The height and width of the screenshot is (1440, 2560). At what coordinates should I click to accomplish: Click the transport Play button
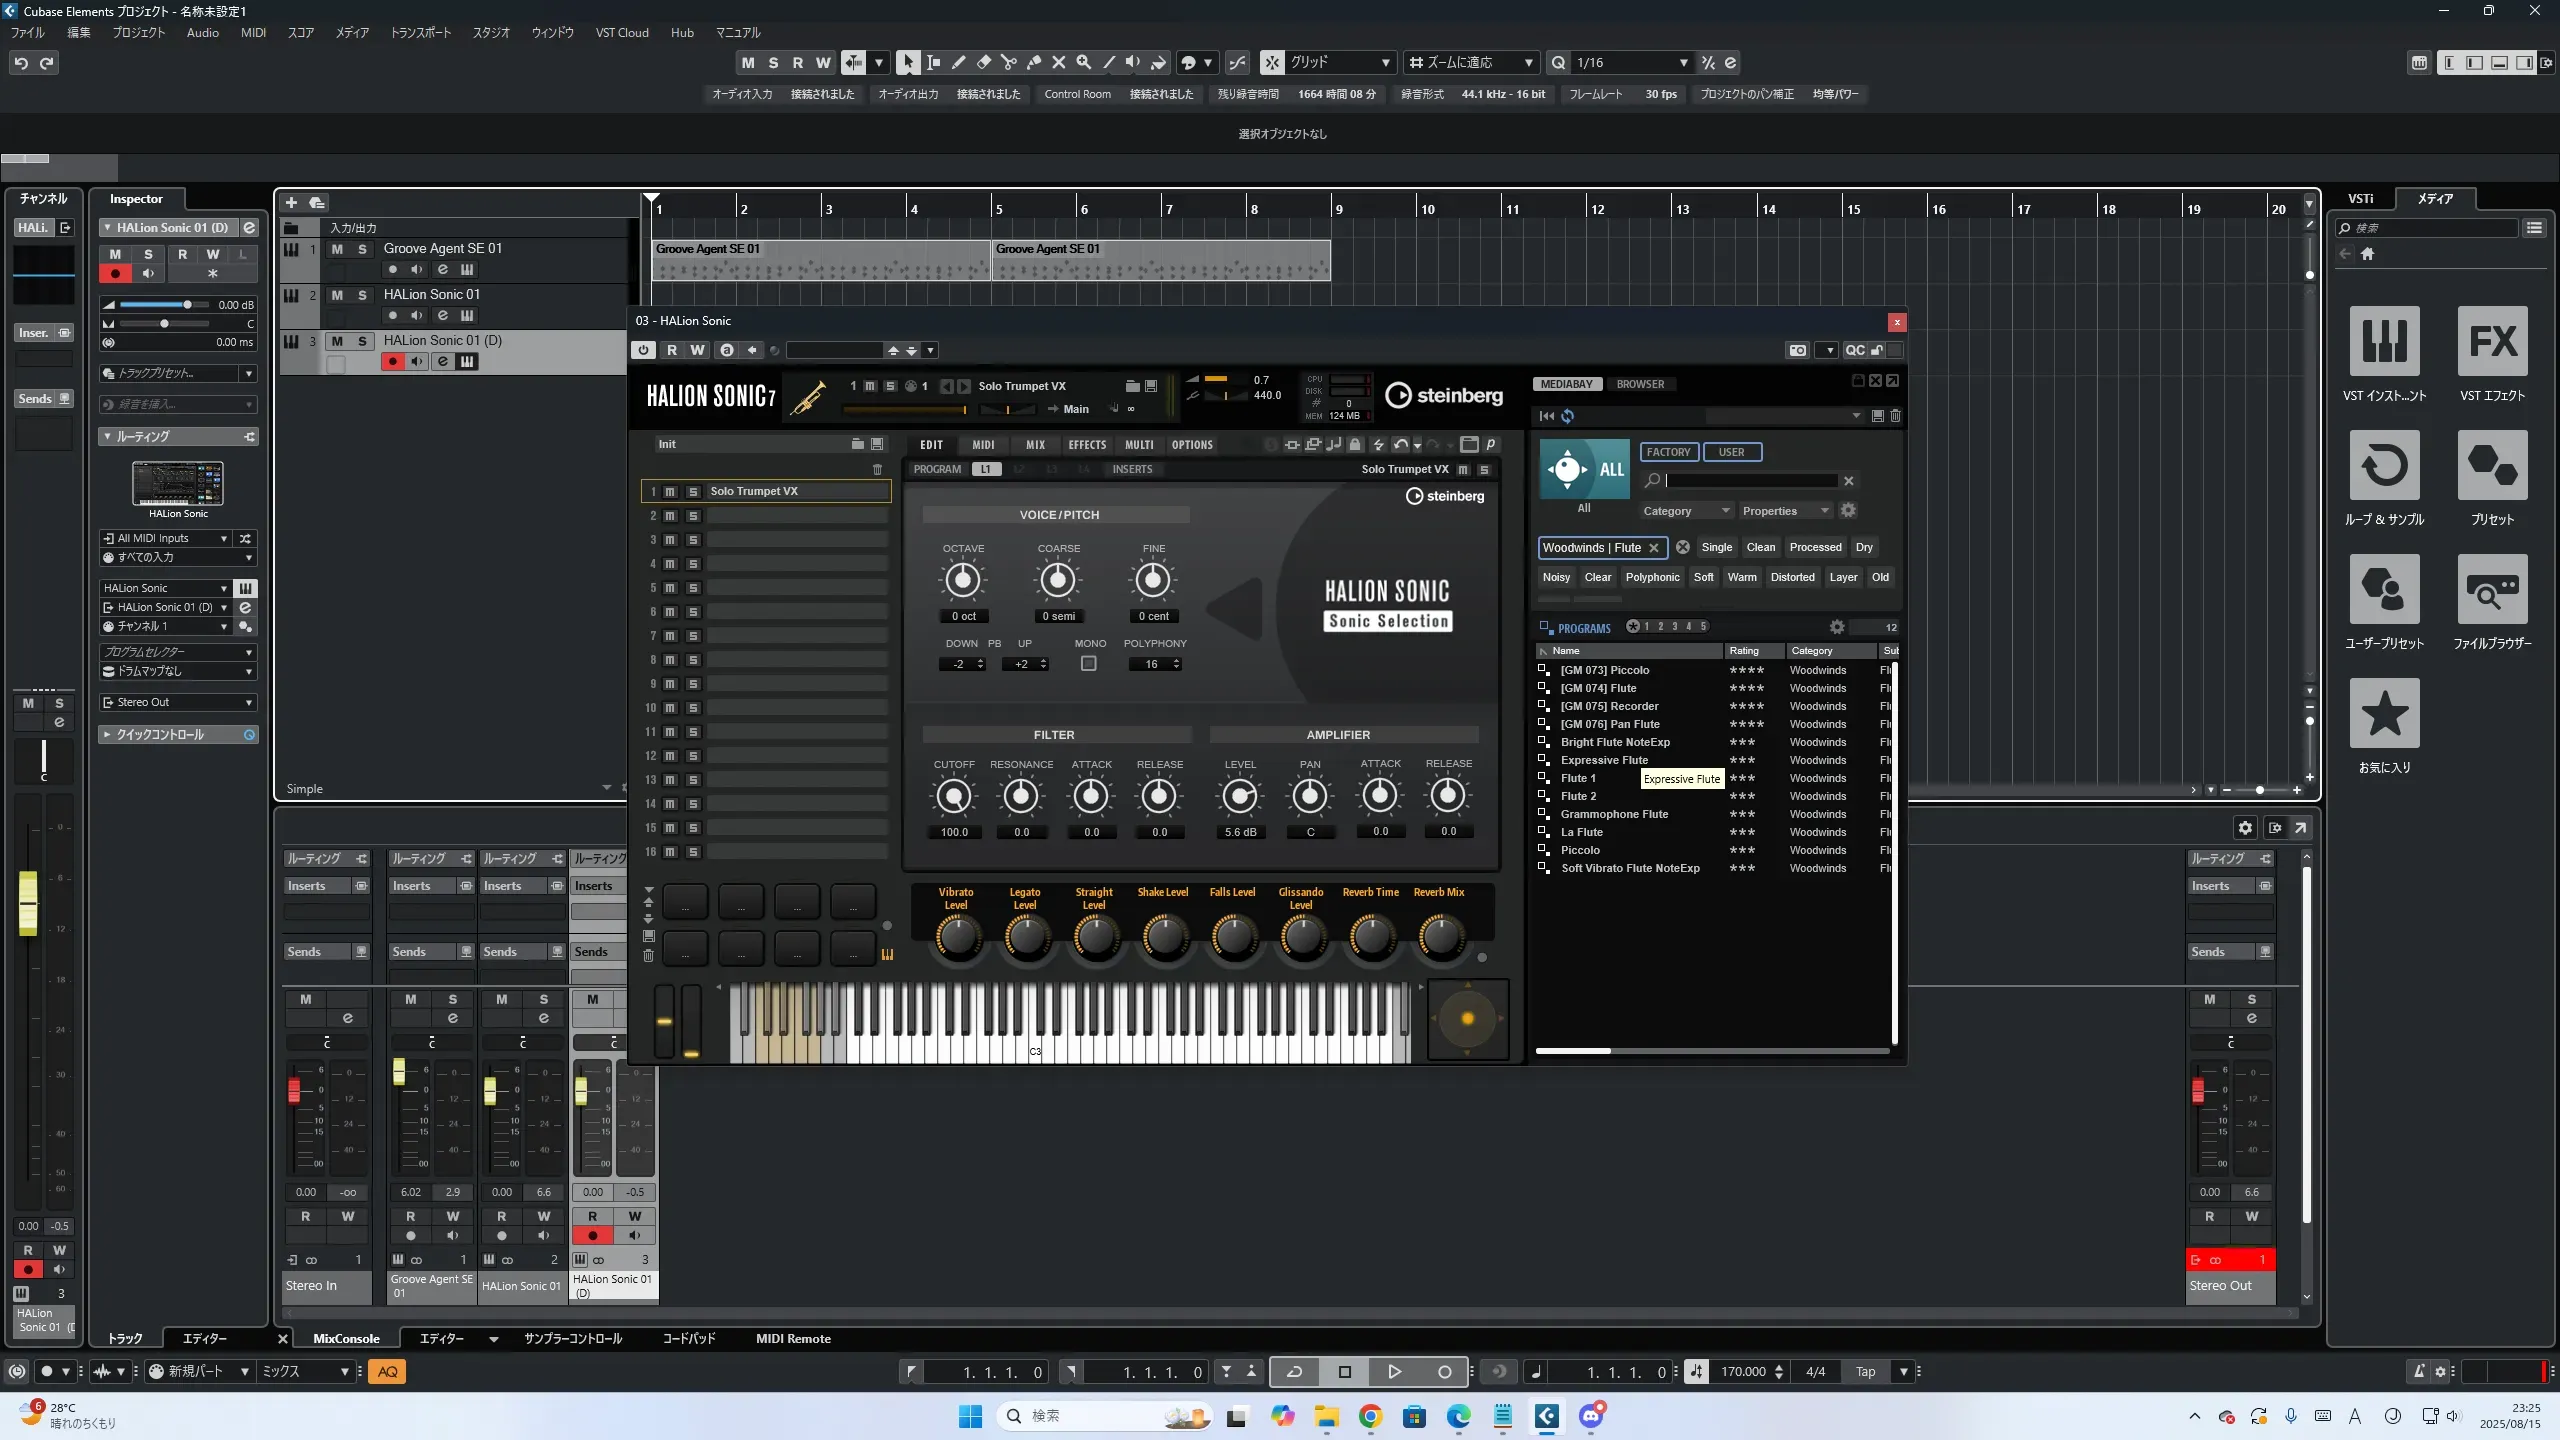pyautogui.click(x=1394, y=1372)
